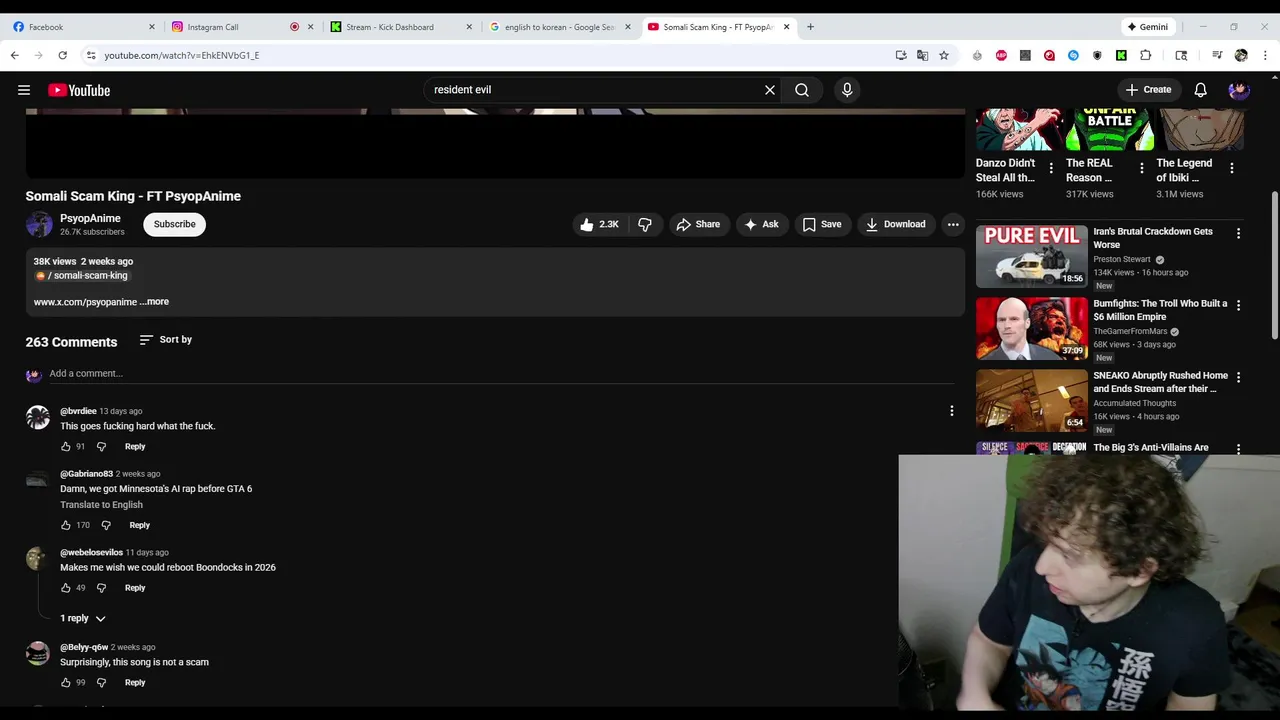Open options for Bumfights video

click(x=1238, y=305)
